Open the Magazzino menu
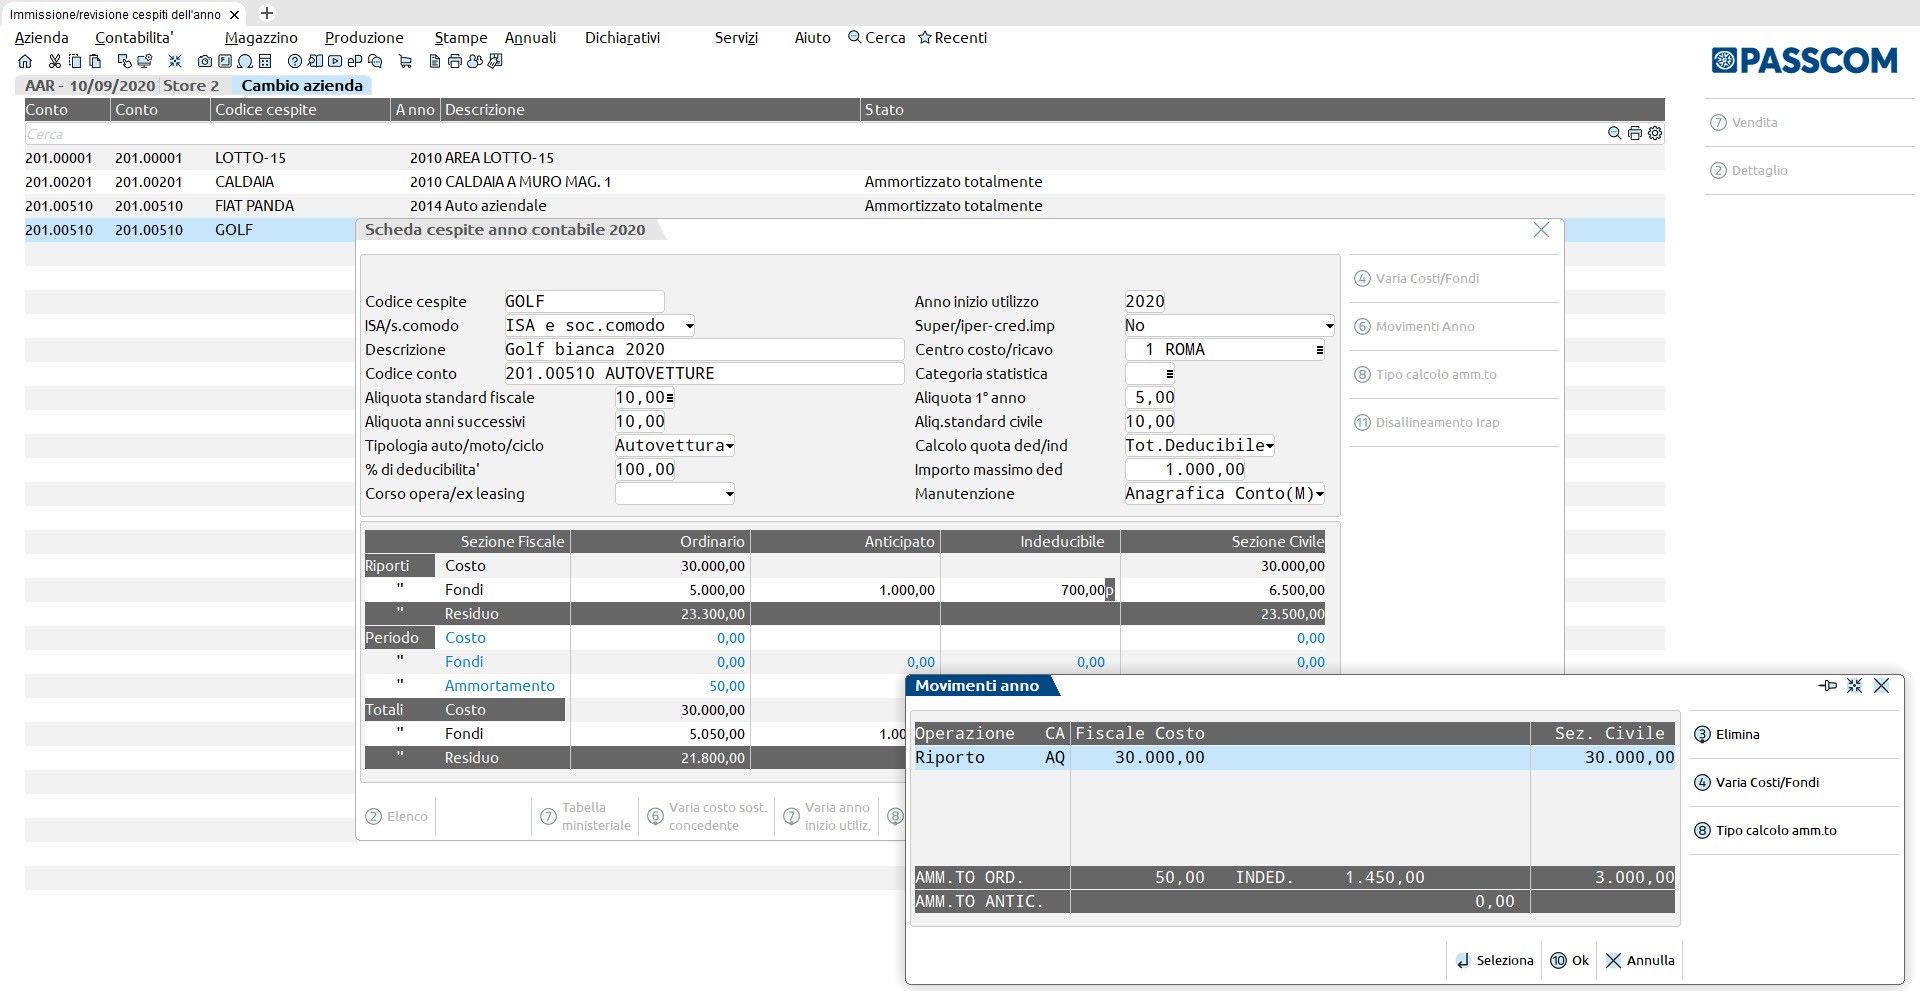Image resolution: width=1920 pixels, height=991 pixels. [x=261, y=38]
